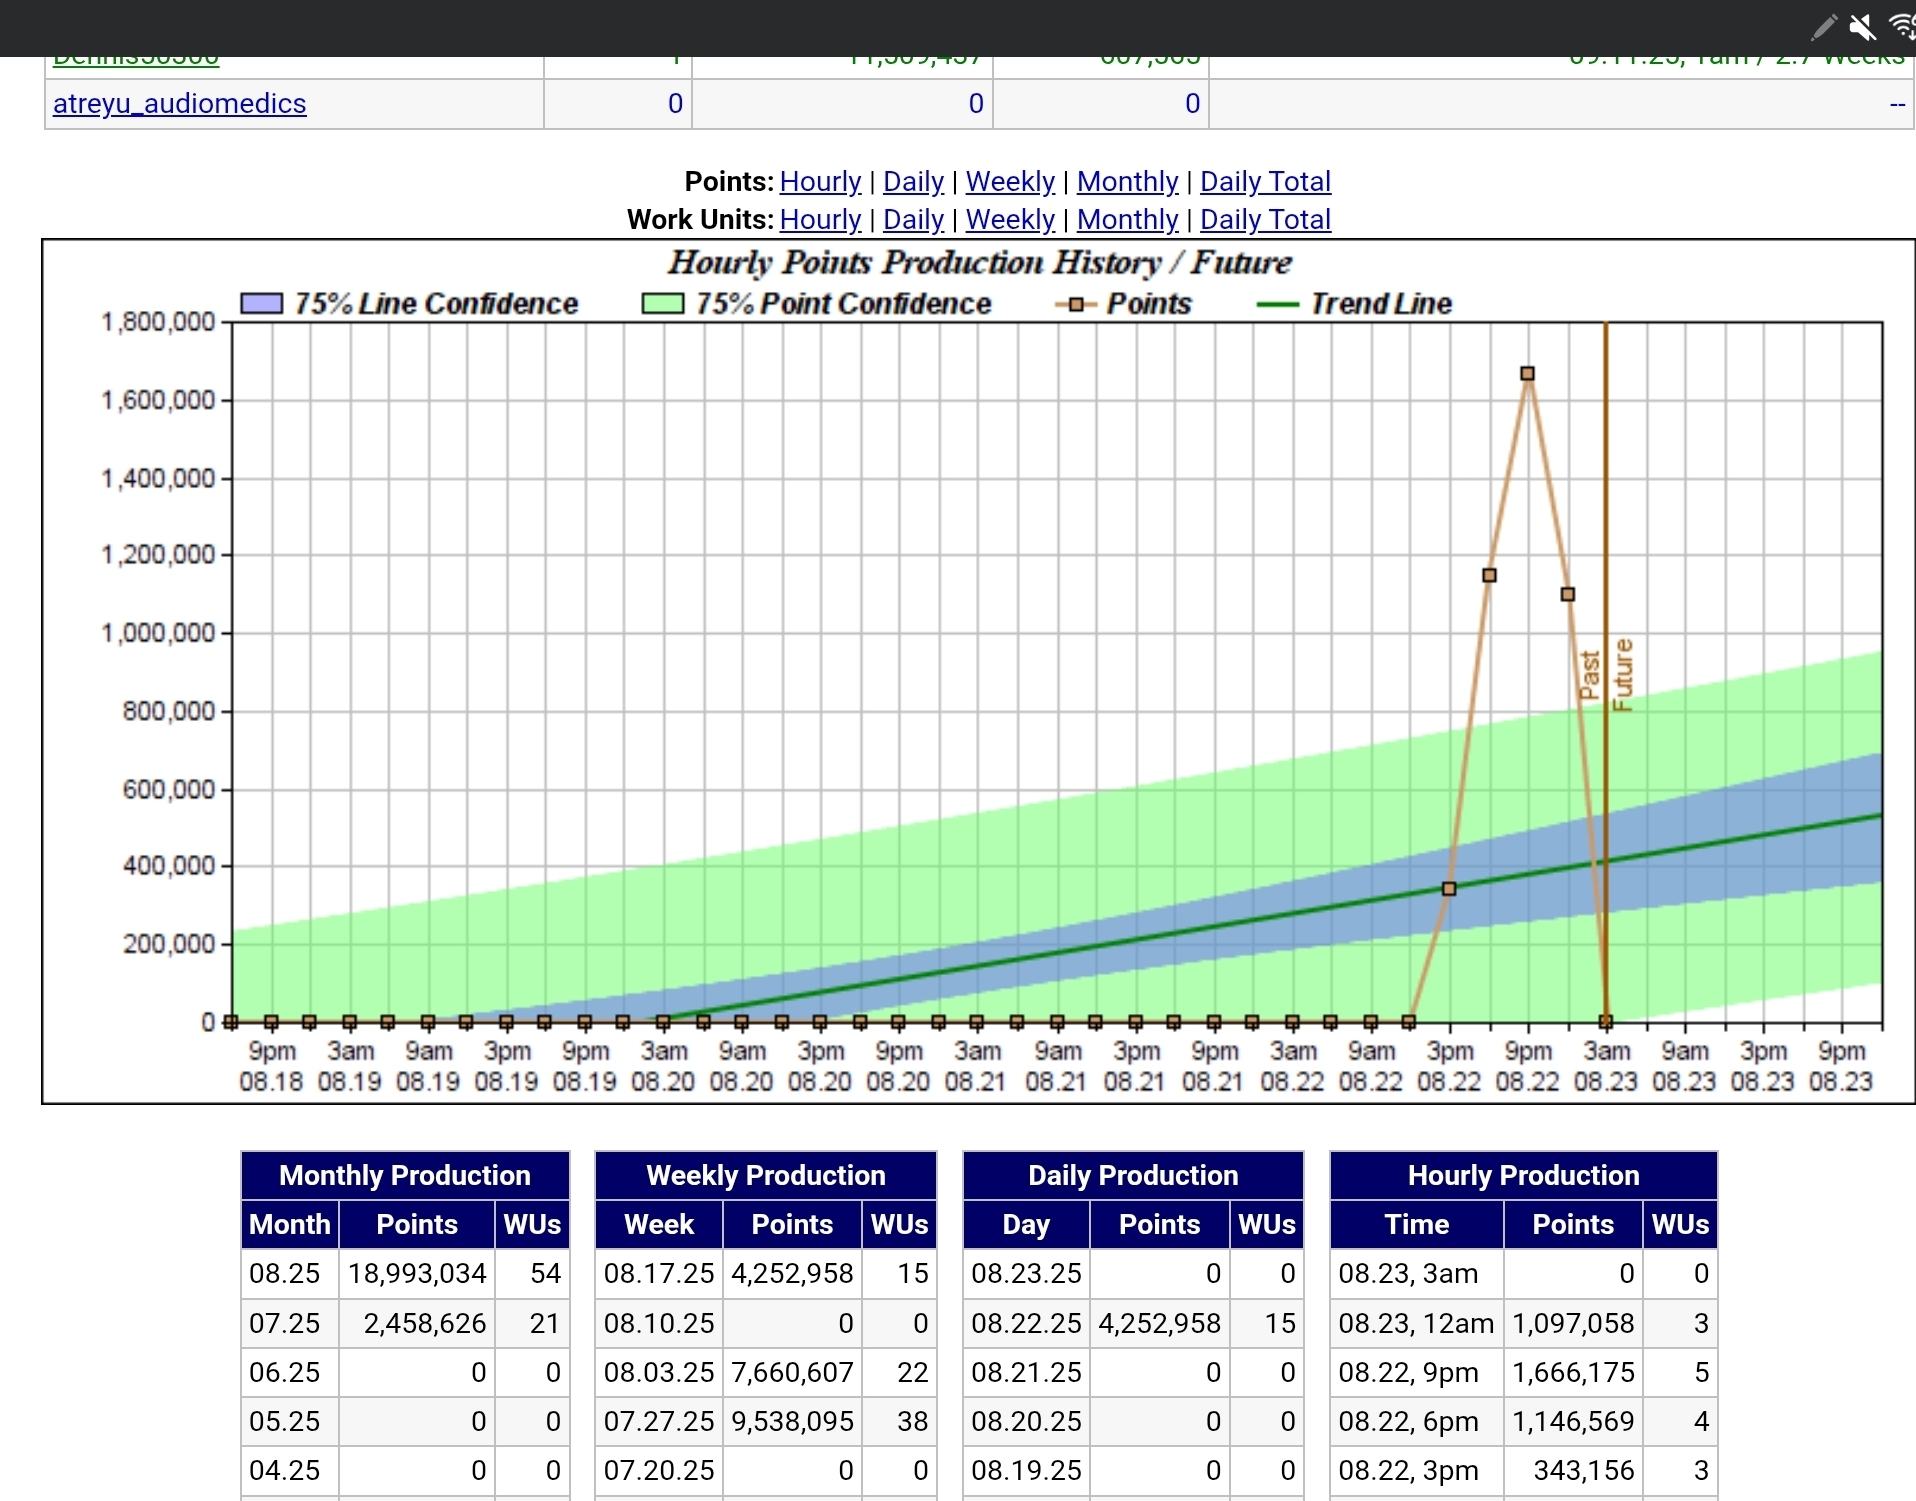Image resolution: width=1916 pixels, height=1501 pixels.
Task: Show Work Units Daily Total chart
Action: pyautogui.click(x=1265, y=219)
